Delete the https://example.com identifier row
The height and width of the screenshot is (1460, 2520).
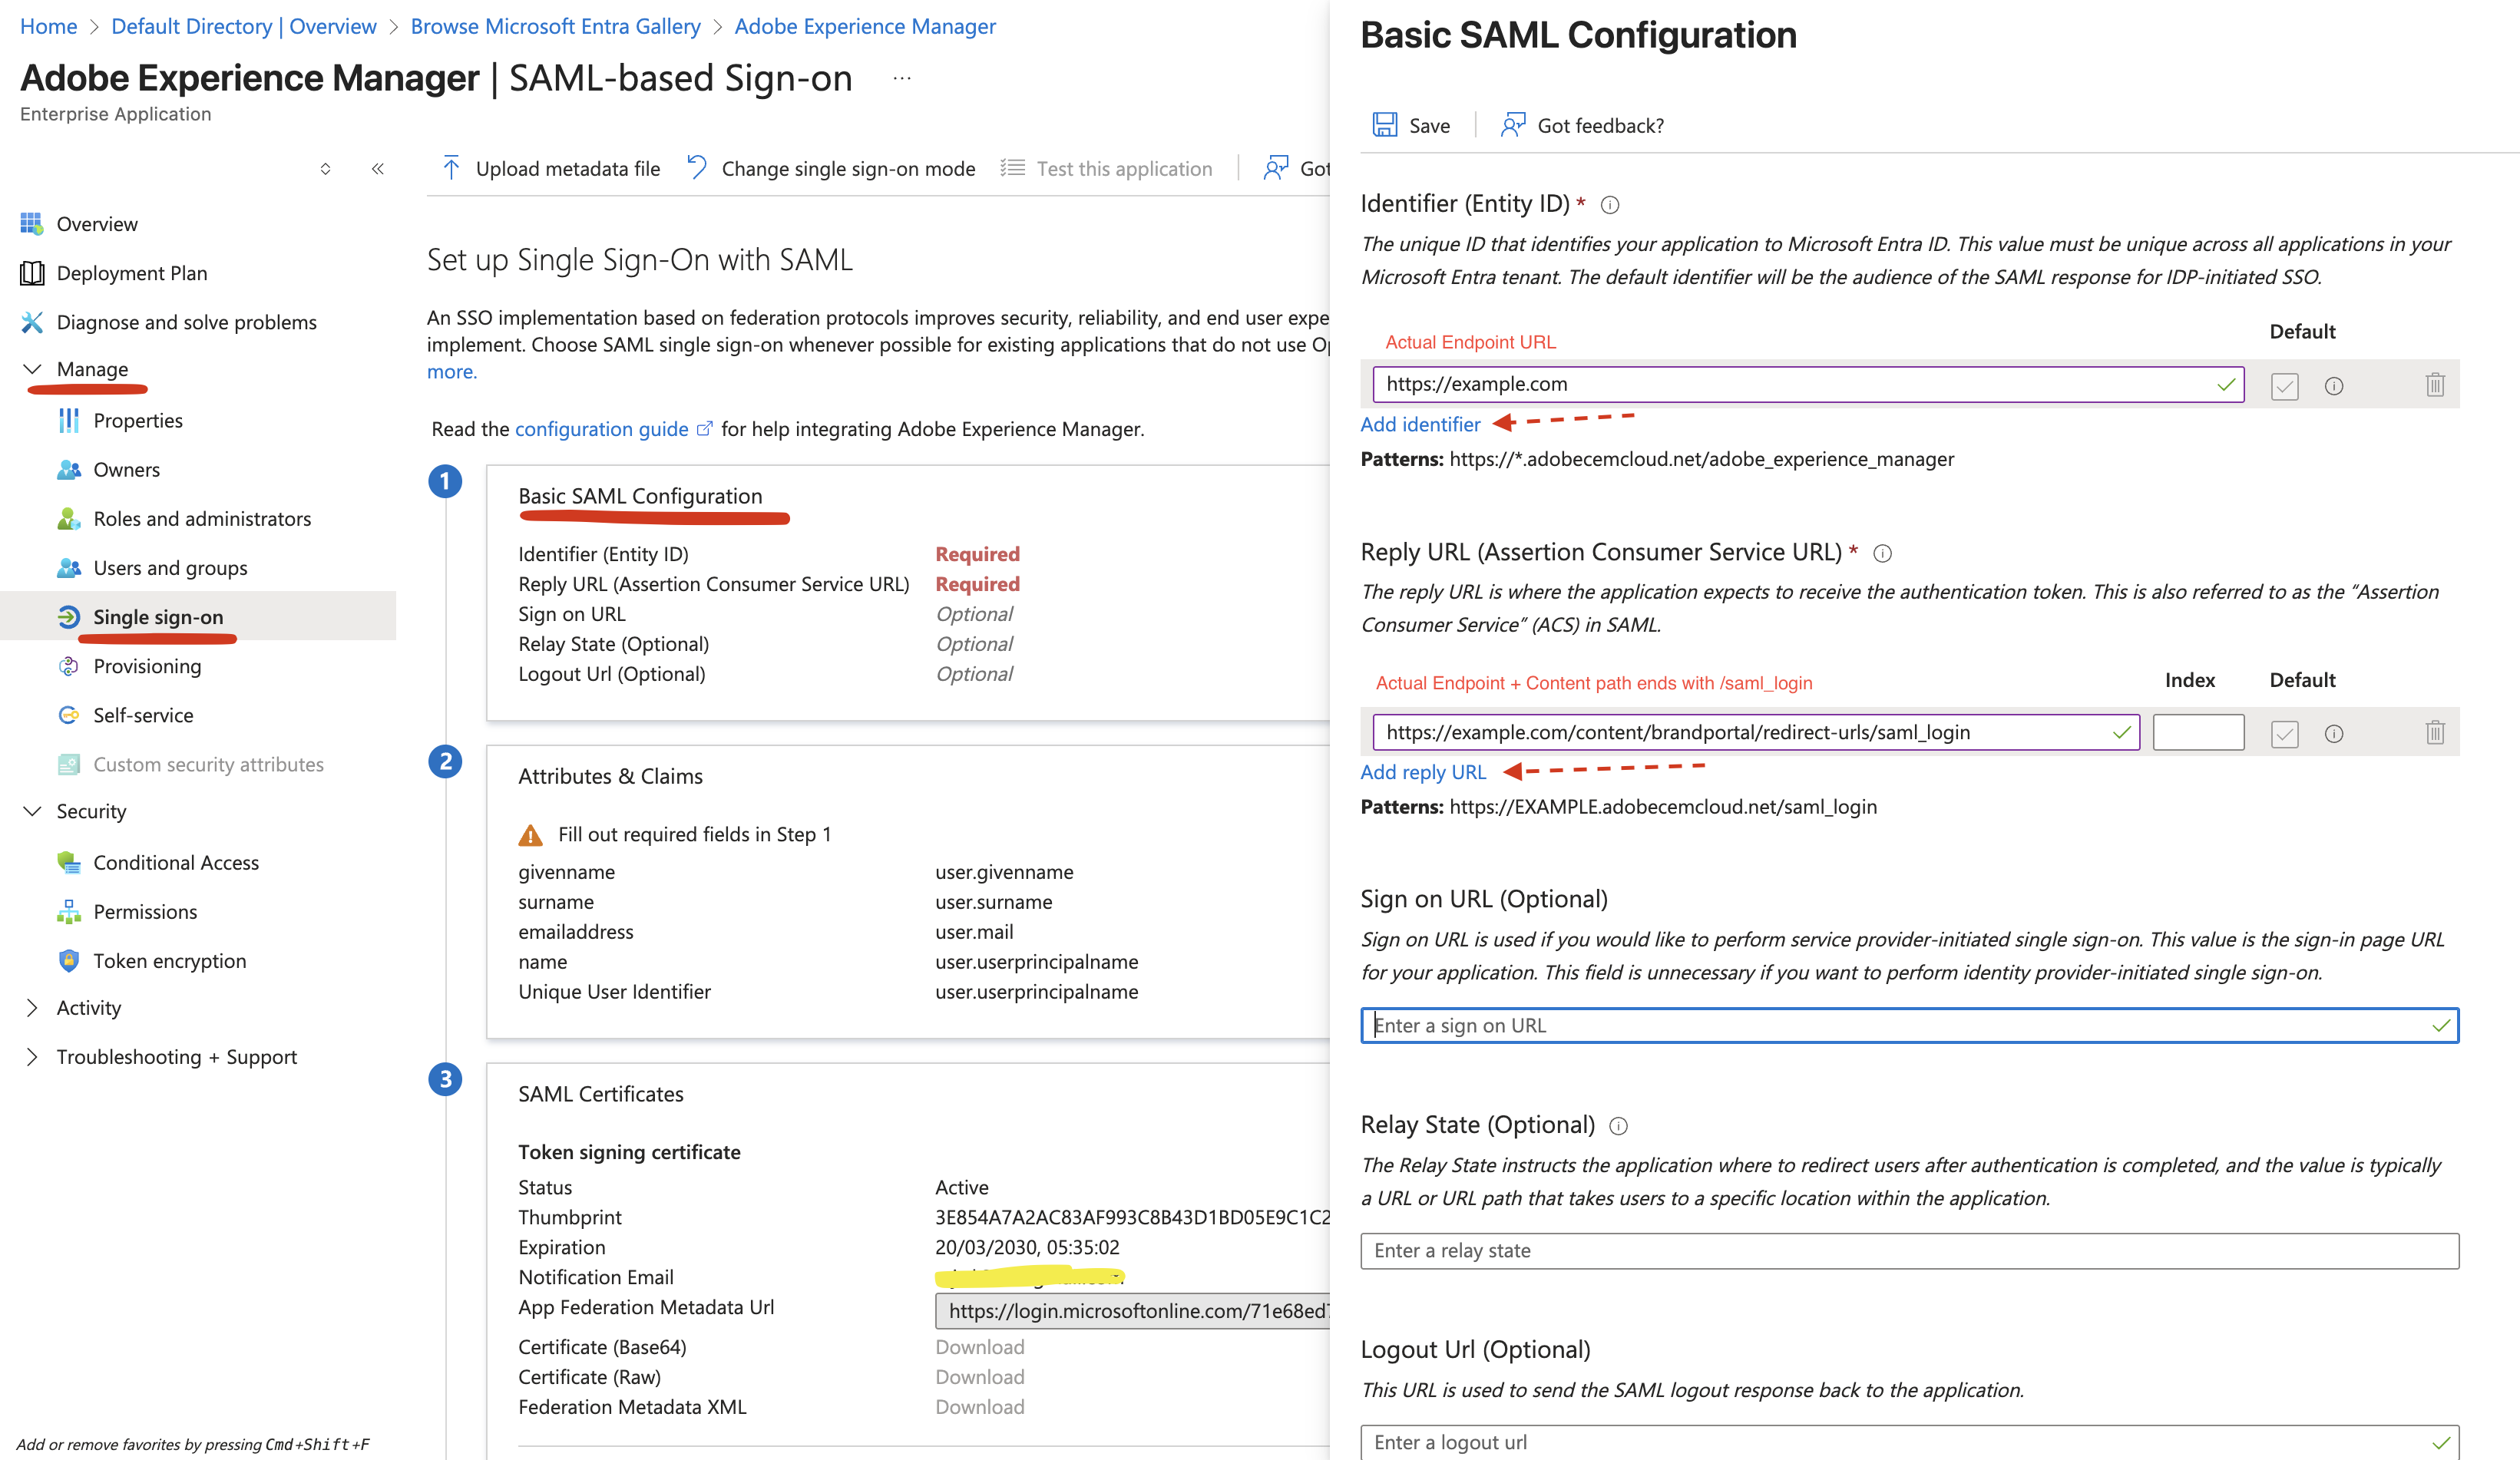[2435, 385]
